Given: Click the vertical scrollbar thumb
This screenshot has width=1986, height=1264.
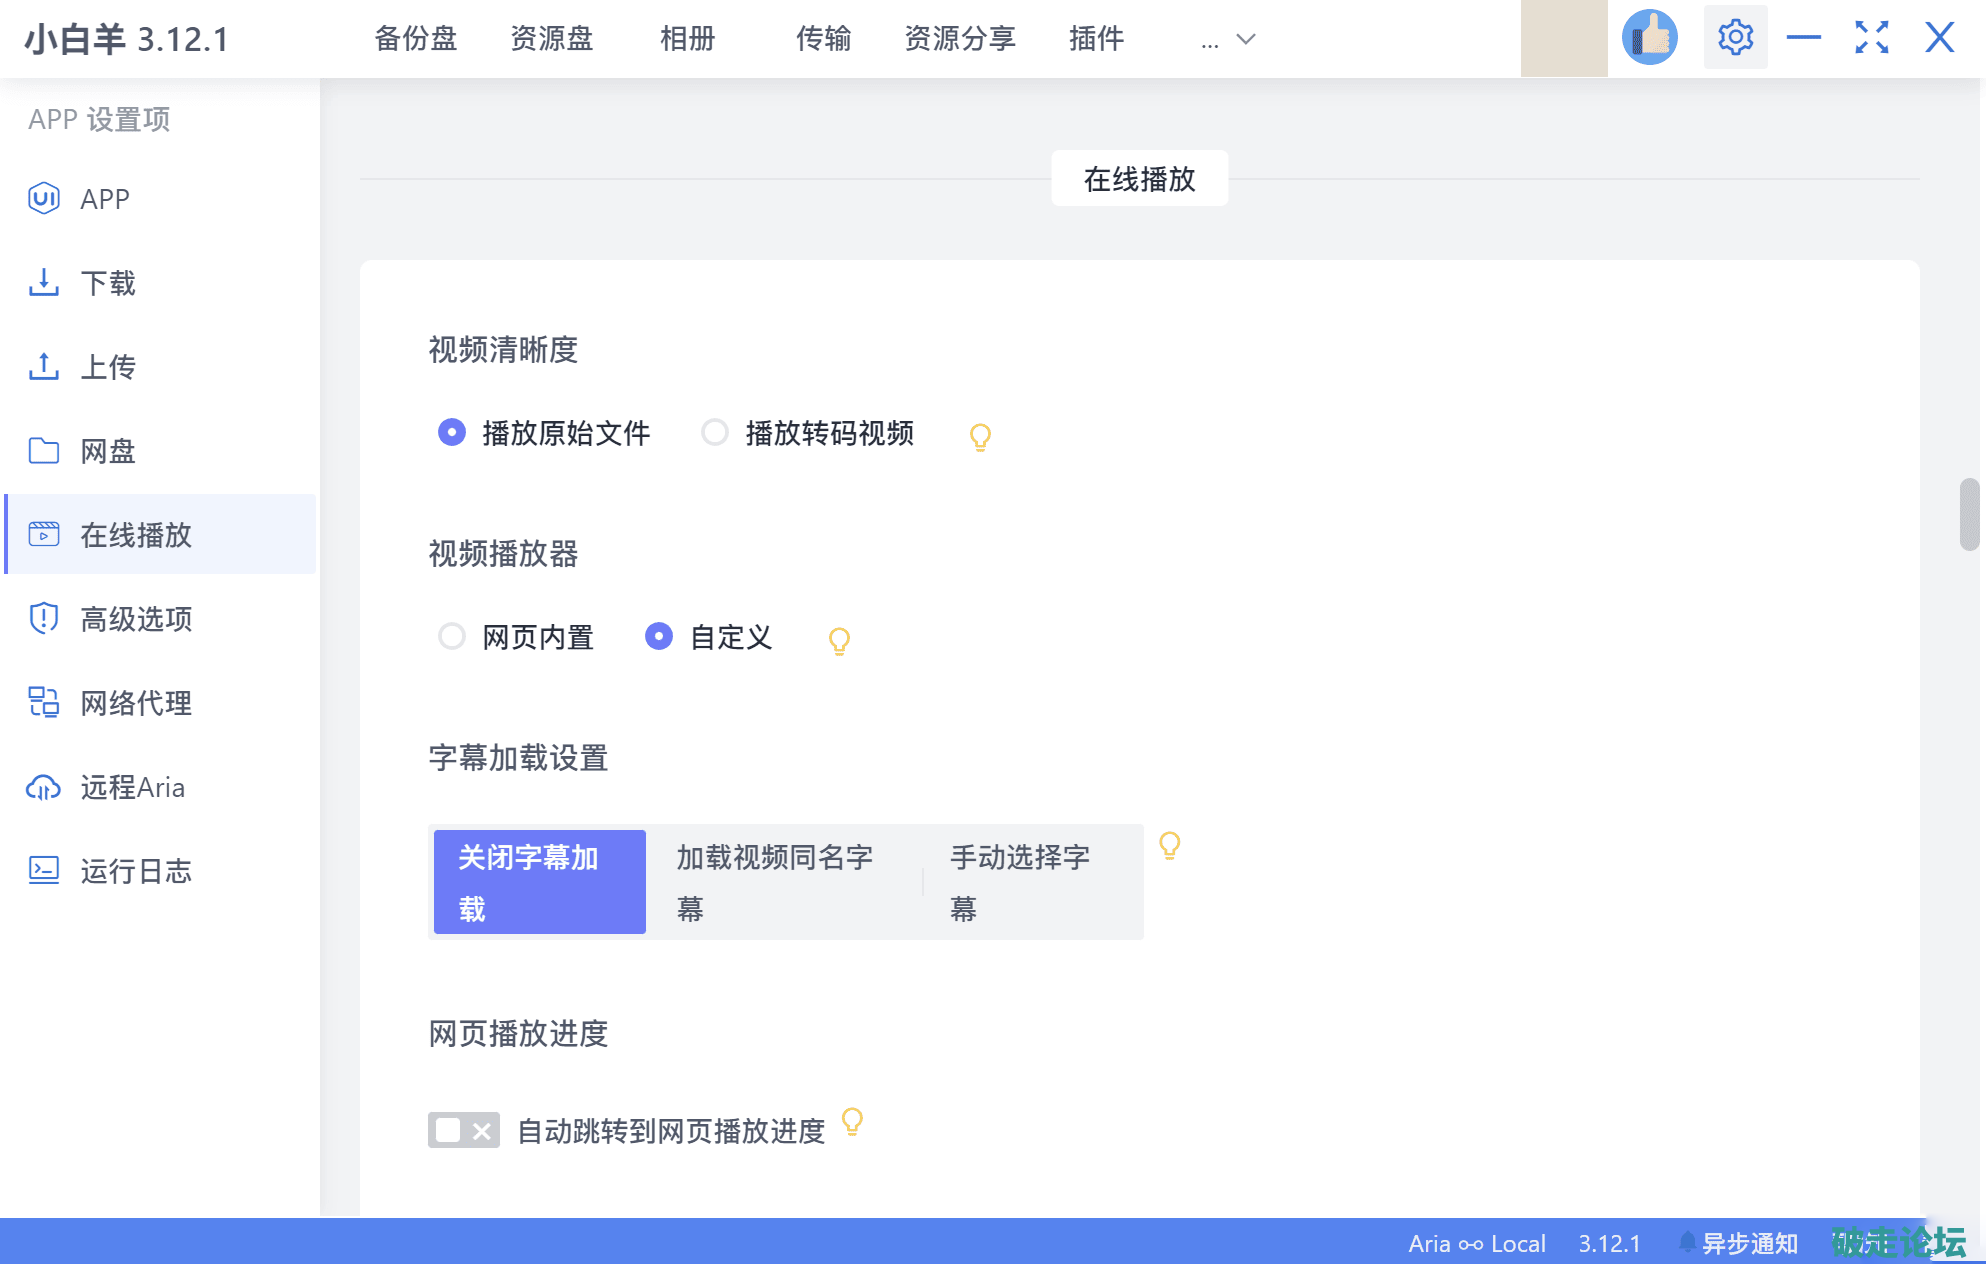Looking at the screenshot, I should (x=1969, y=514).
